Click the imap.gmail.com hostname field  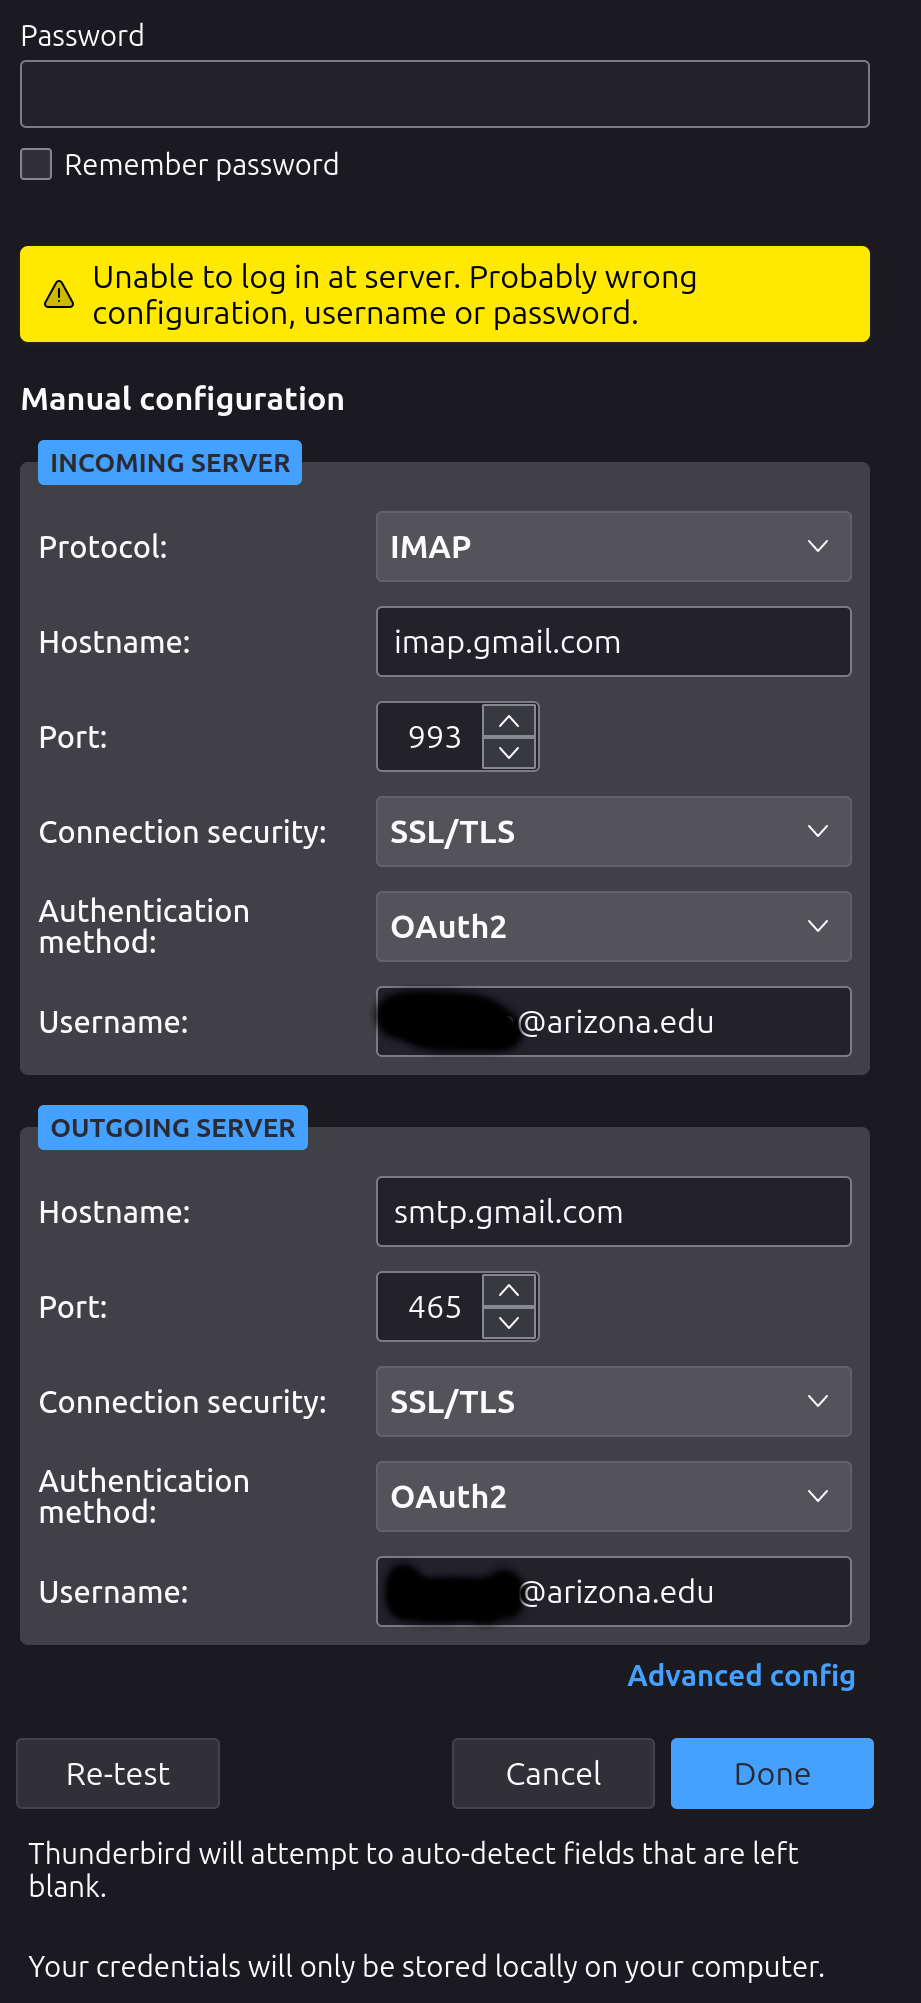[x=613, y=642]
